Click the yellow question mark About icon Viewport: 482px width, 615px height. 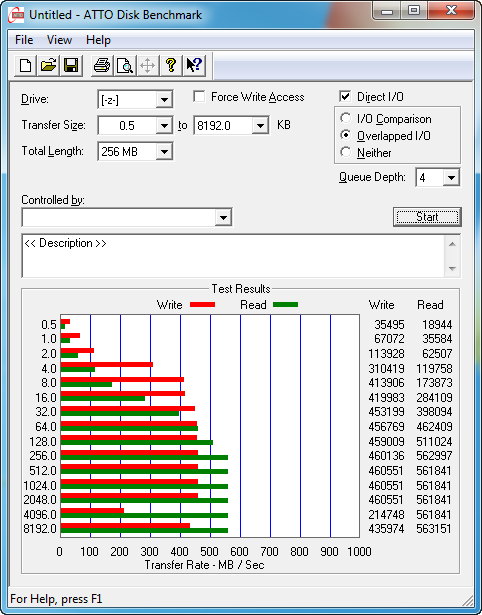click(x=171, y=65)
